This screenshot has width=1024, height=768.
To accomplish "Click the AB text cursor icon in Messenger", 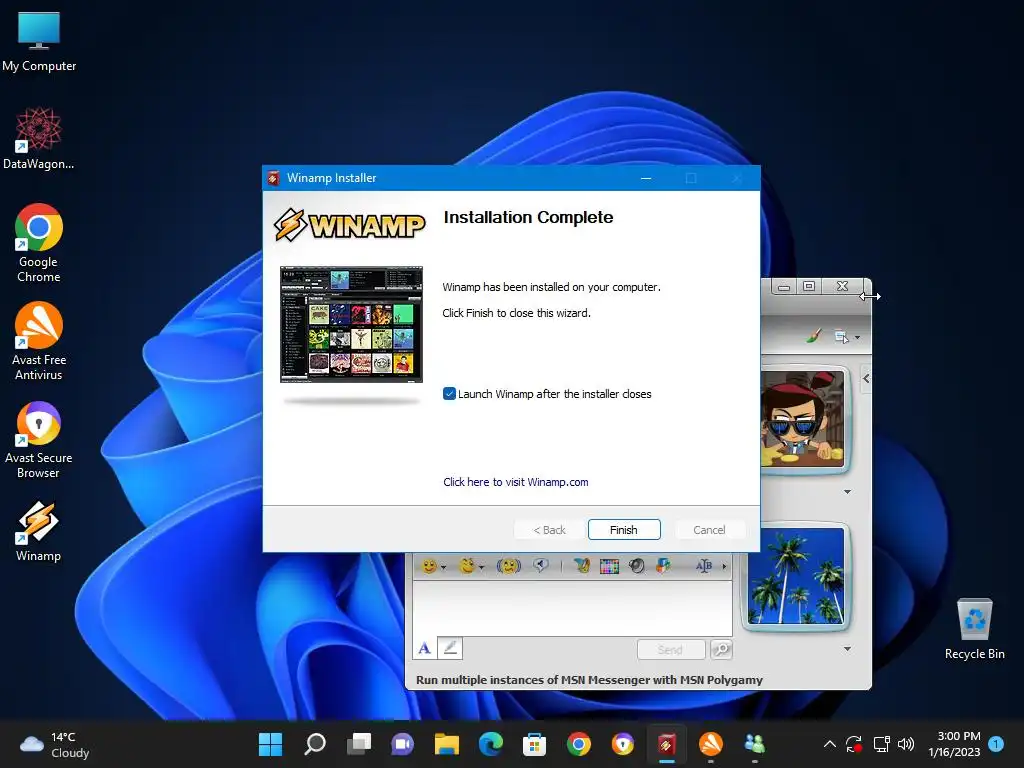I will pyautogui.click(x=704, y=566).
